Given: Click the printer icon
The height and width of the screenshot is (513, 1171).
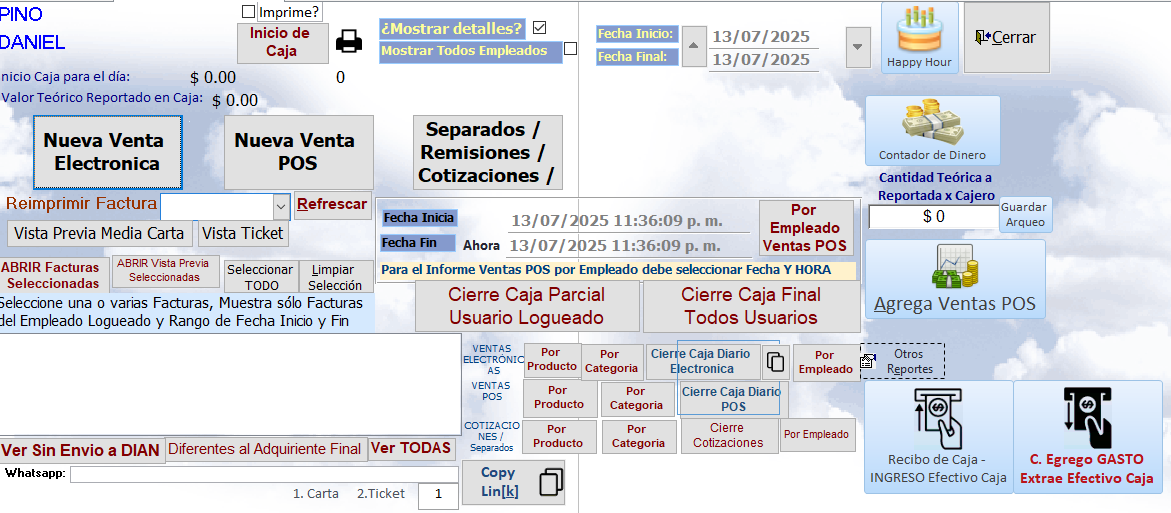Looking at the screenshot, I should point(348,42).
